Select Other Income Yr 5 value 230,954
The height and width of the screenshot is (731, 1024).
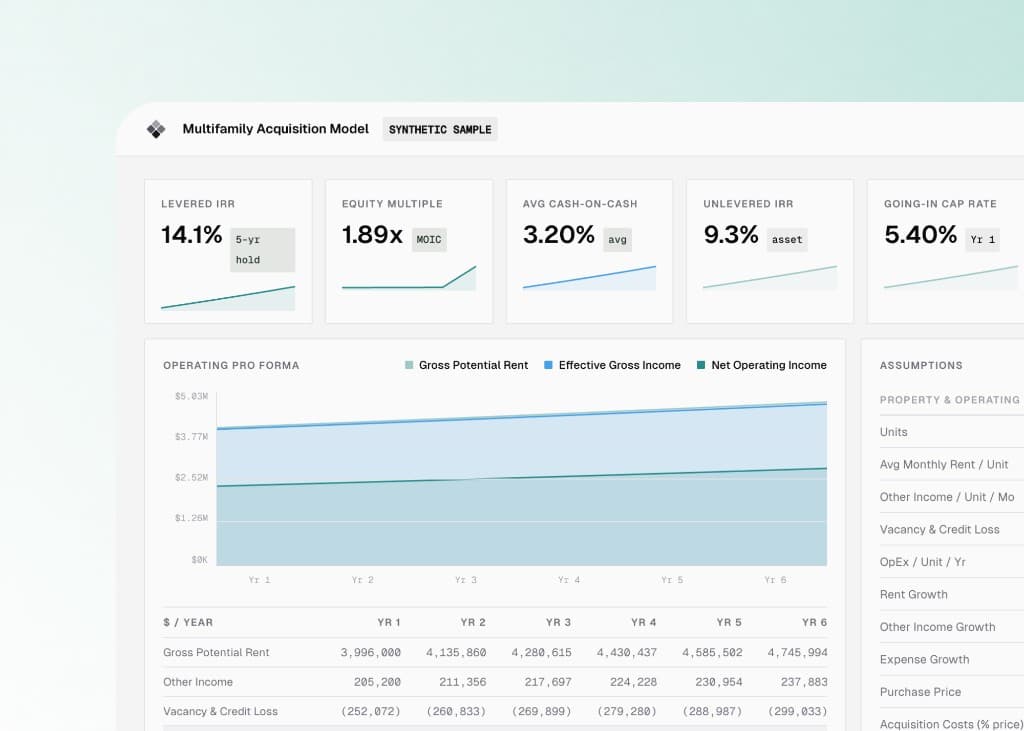click(x=718, y=682)
